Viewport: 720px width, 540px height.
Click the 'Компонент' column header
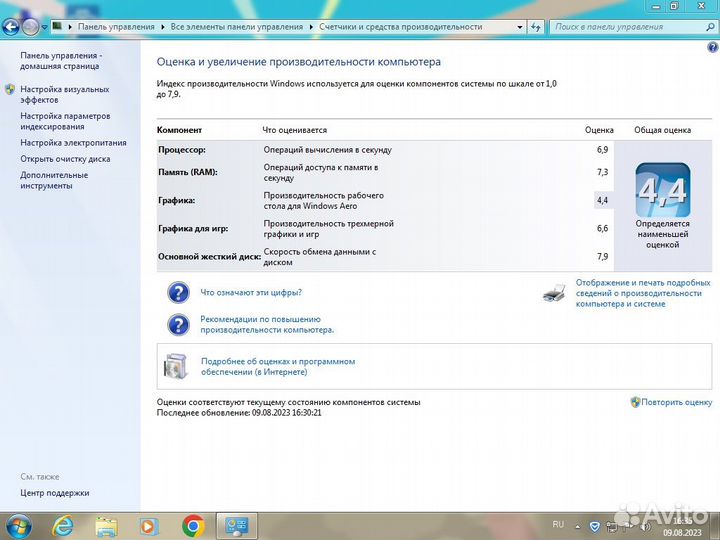(x=180, y=130)
